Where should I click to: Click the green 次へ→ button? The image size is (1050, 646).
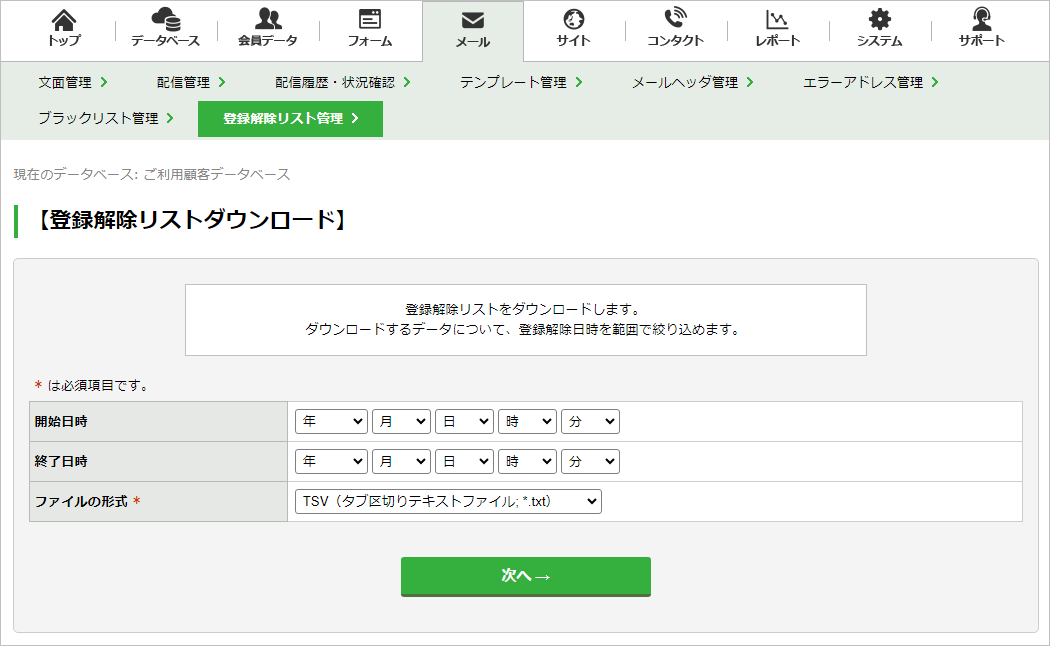click(526, 576)
